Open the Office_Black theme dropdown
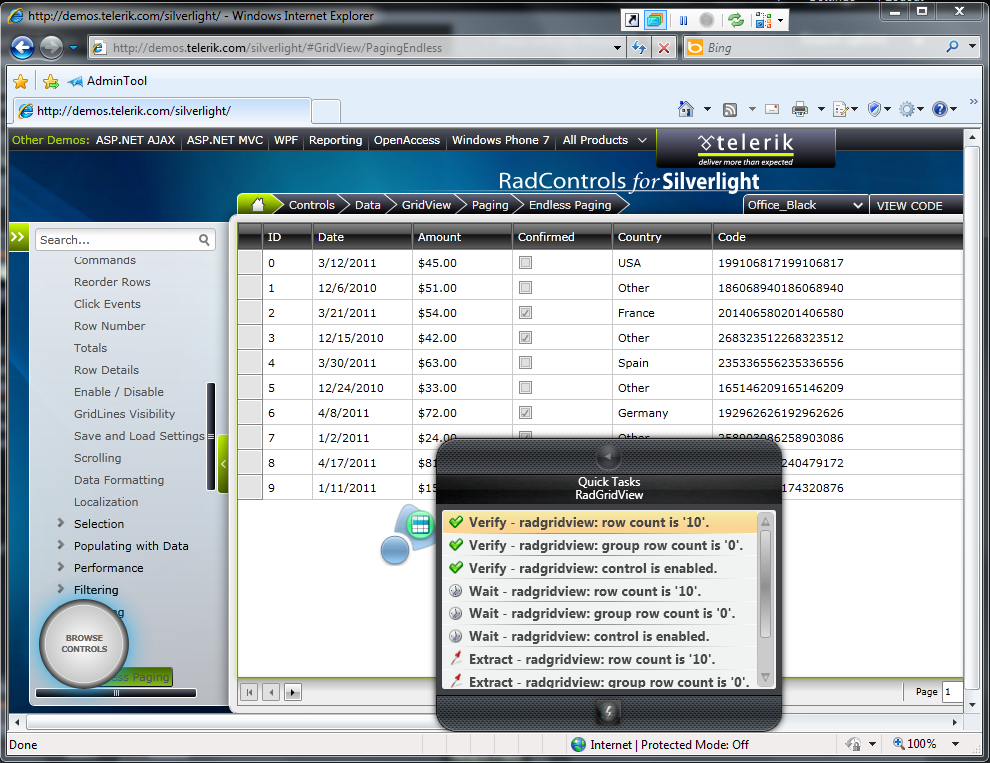990x763 pixels. point(805,205)
